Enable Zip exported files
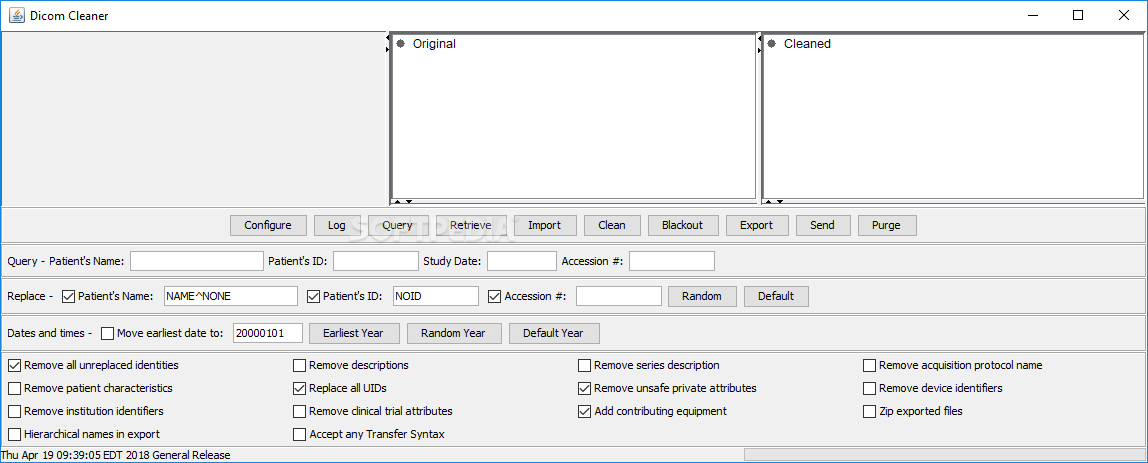Viewport: 1148px width, 463px height. pyautogui.click(x=869, y=411)
